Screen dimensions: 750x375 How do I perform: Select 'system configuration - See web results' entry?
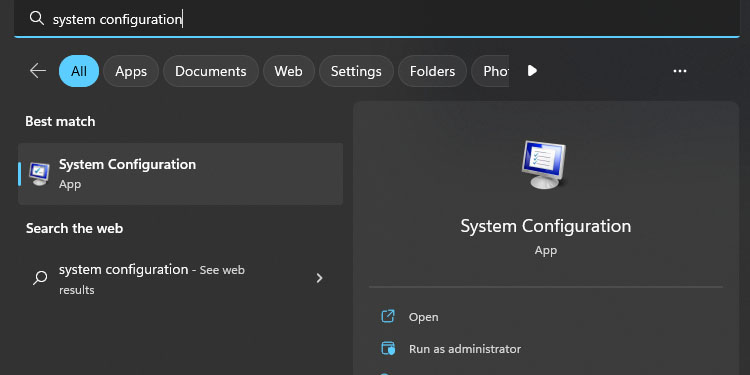pos(180,279)
